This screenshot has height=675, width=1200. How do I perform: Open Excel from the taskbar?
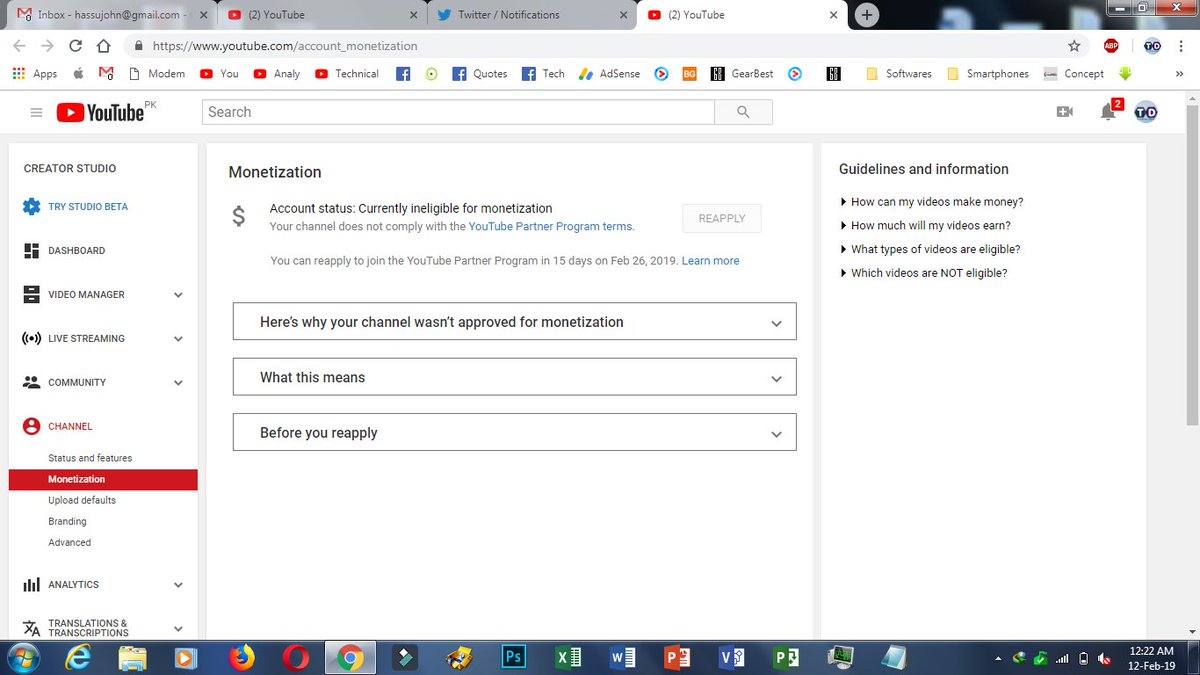pos(568,657)
